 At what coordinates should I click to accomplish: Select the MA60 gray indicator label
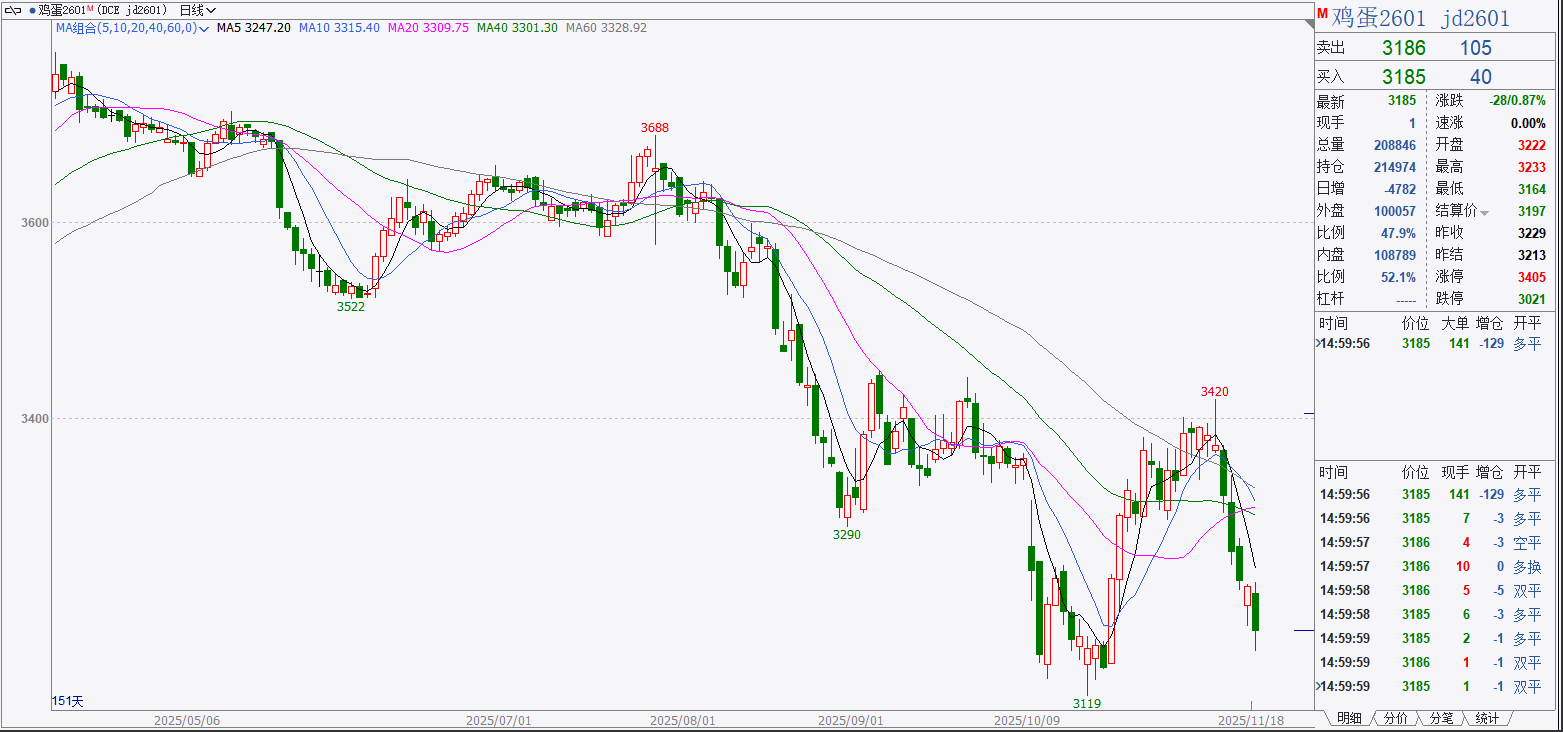point(606,28)
